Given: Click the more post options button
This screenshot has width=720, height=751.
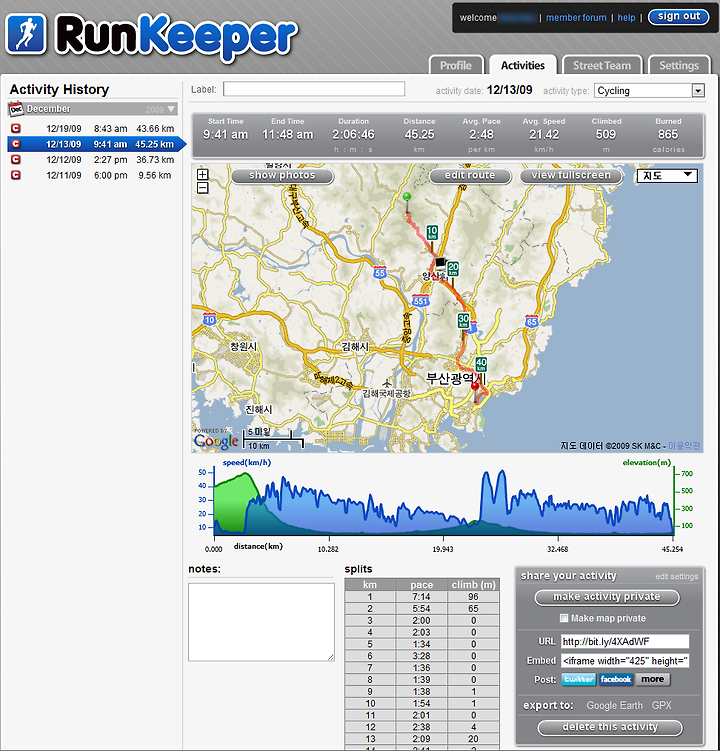Looking at the screenshot, I should (x=652, y=679).
